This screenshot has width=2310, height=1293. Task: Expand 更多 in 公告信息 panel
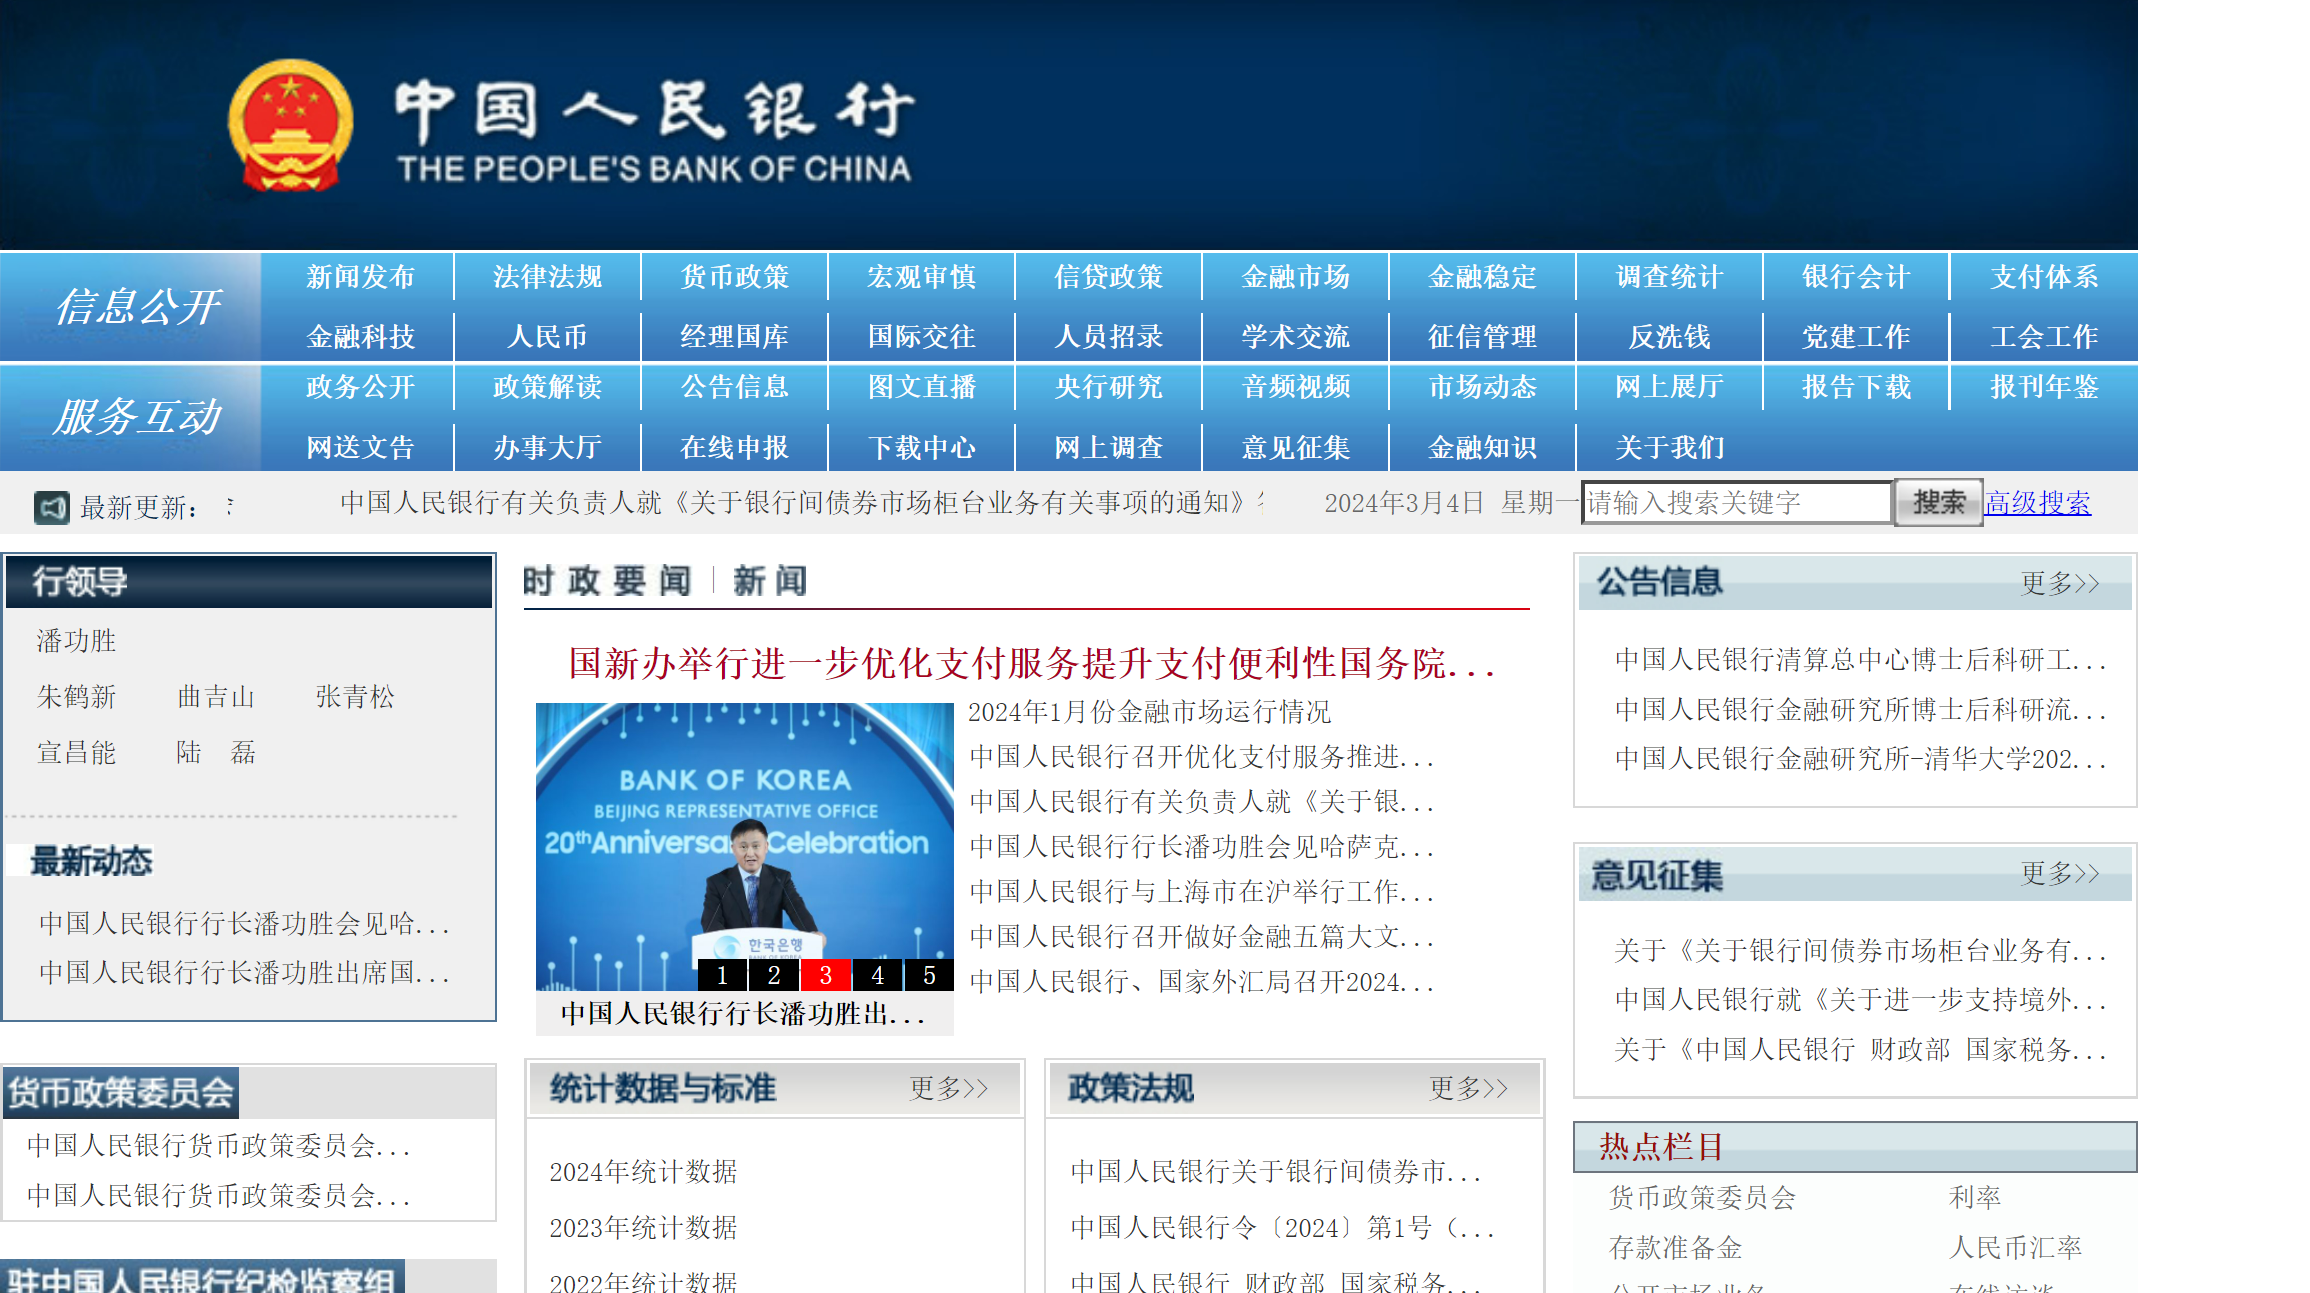pos(2059,583)
